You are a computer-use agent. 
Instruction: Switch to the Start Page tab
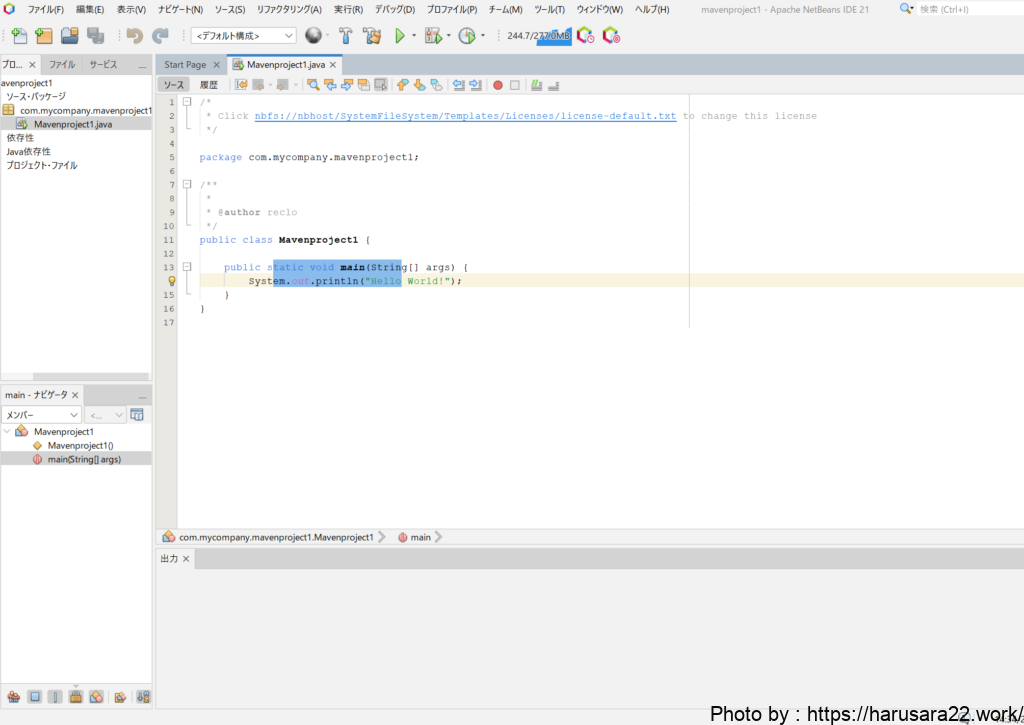tap(185, 64)
